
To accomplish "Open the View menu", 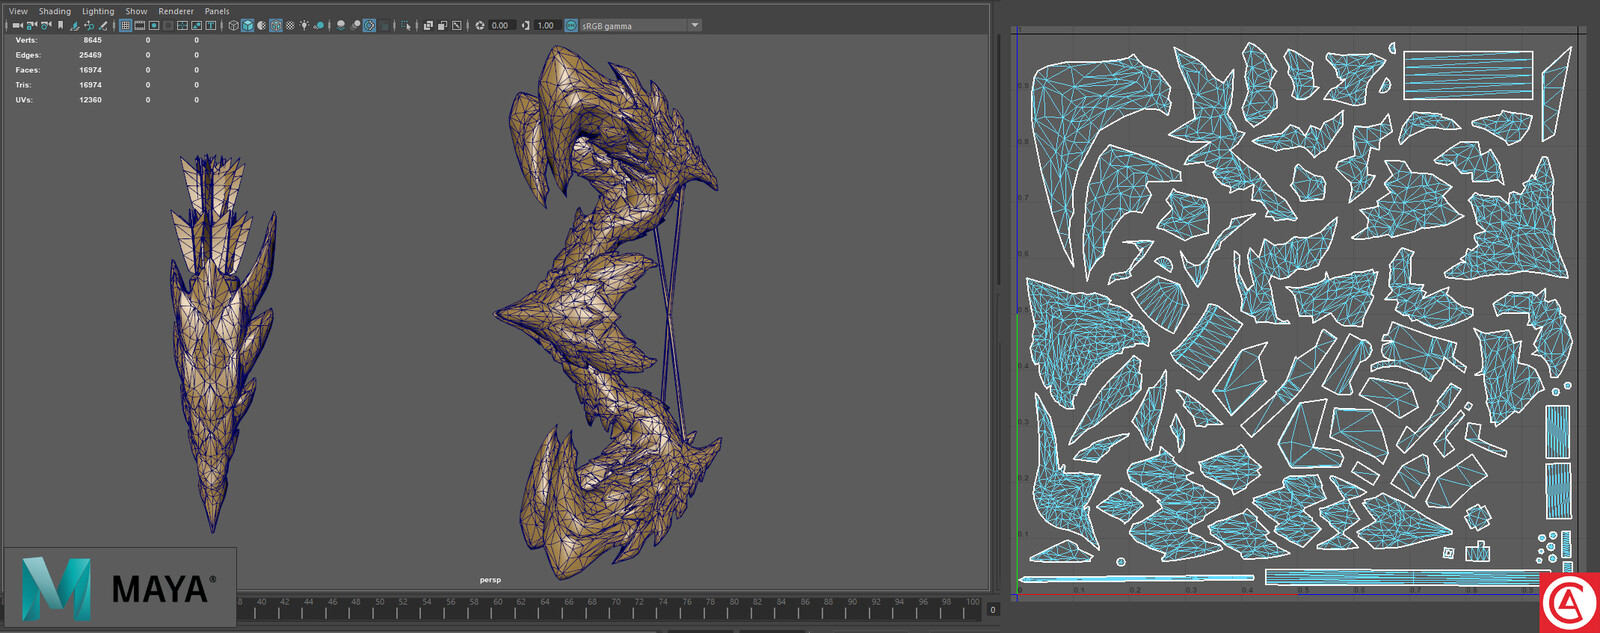I will coord(18,11).
